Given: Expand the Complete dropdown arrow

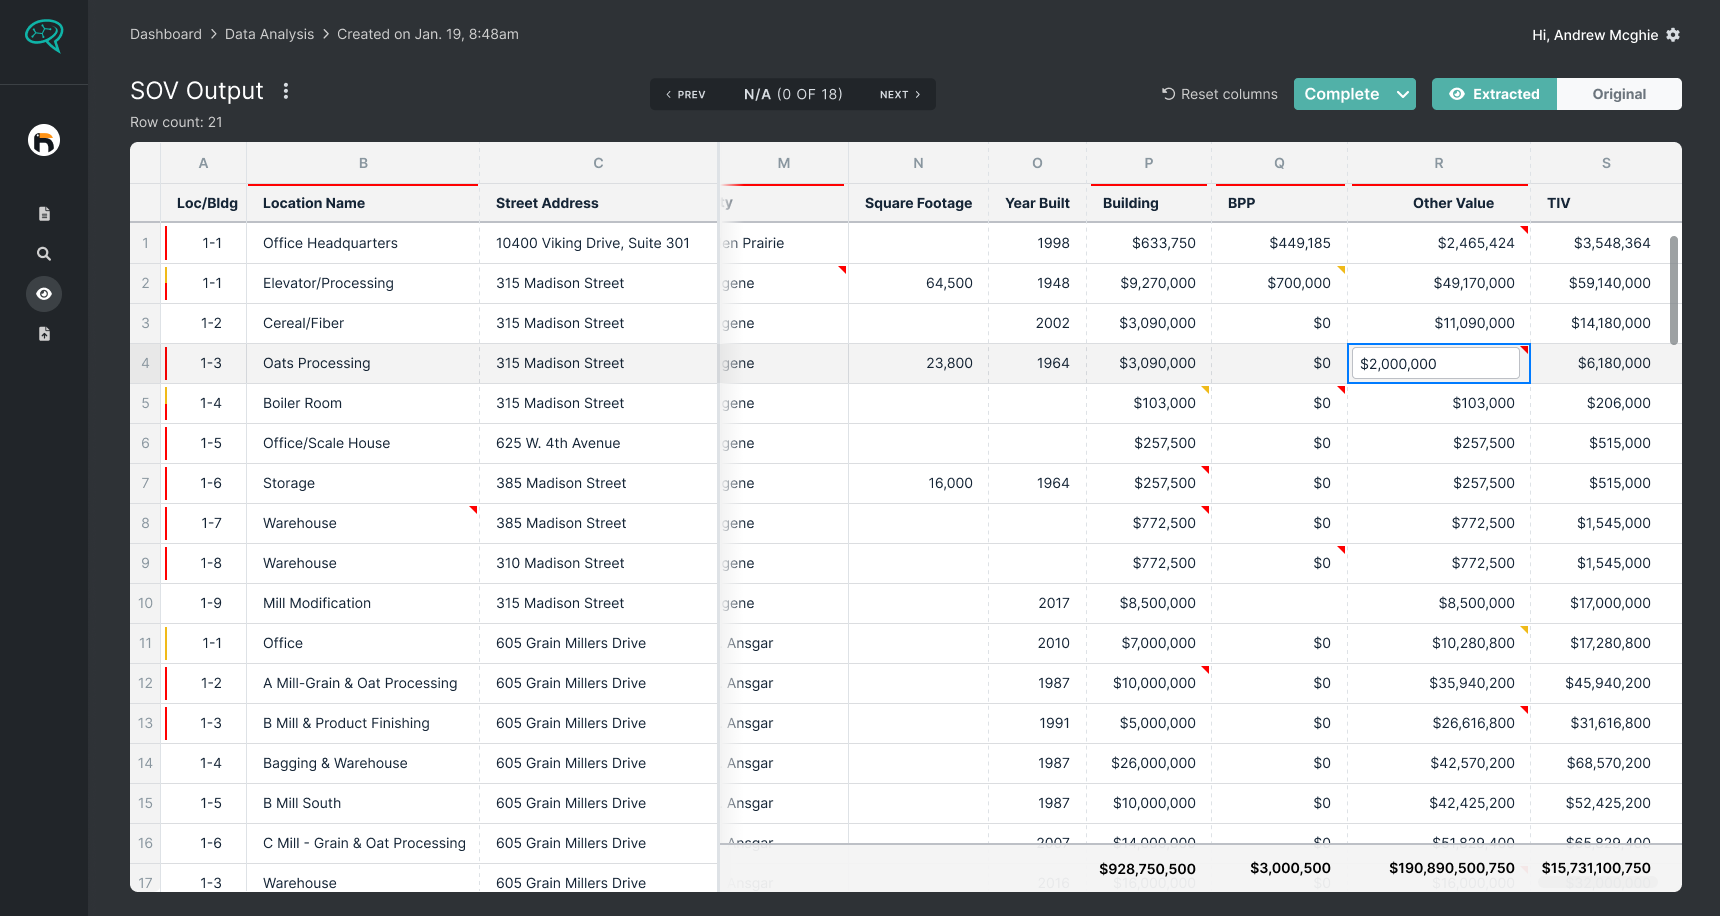Looking at the screenshot, I should coord(1403,94).
